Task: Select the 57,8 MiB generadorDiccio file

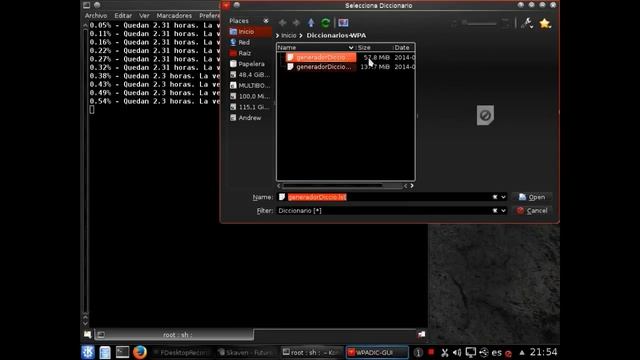Action: [x=321, y=58]
